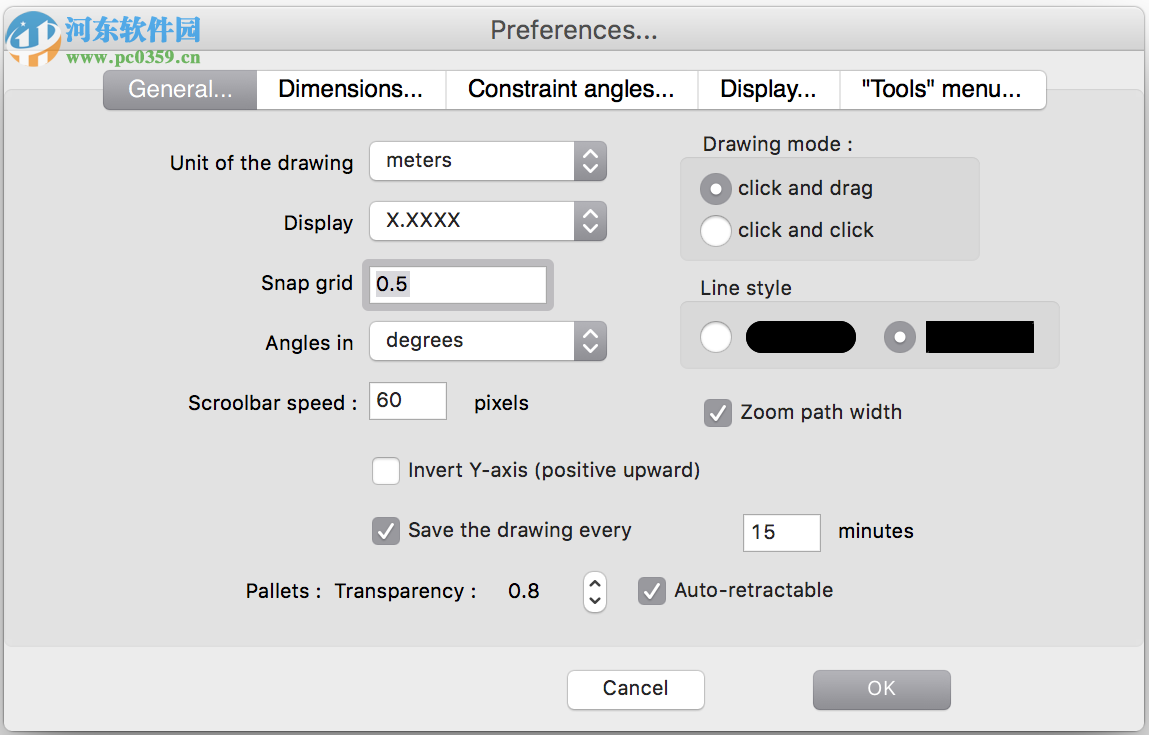Select the "click and click" drawing mode

pos(716,231)
